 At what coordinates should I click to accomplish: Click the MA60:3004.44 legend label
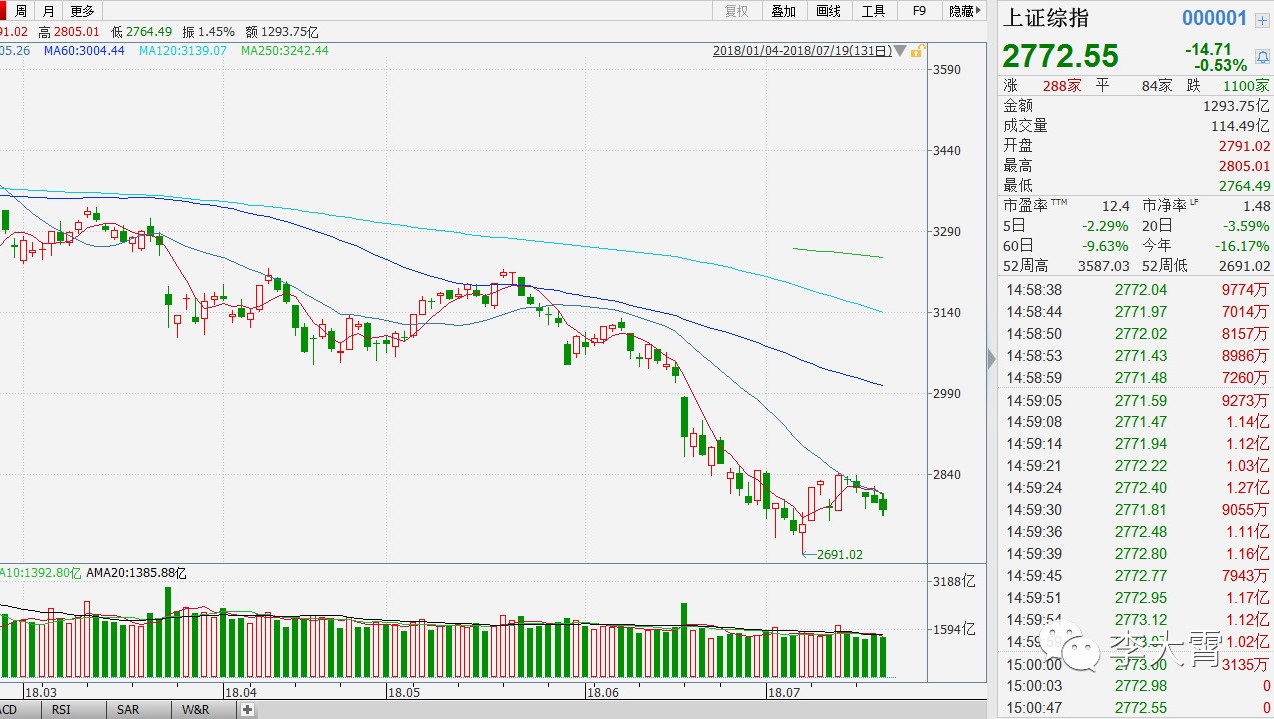click(x=84, y=50)
